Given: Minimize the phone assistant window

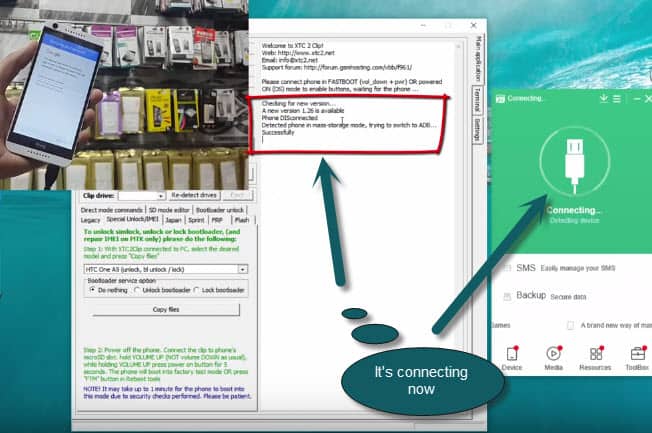Looking at the screenshot, I should click(637, 99).
